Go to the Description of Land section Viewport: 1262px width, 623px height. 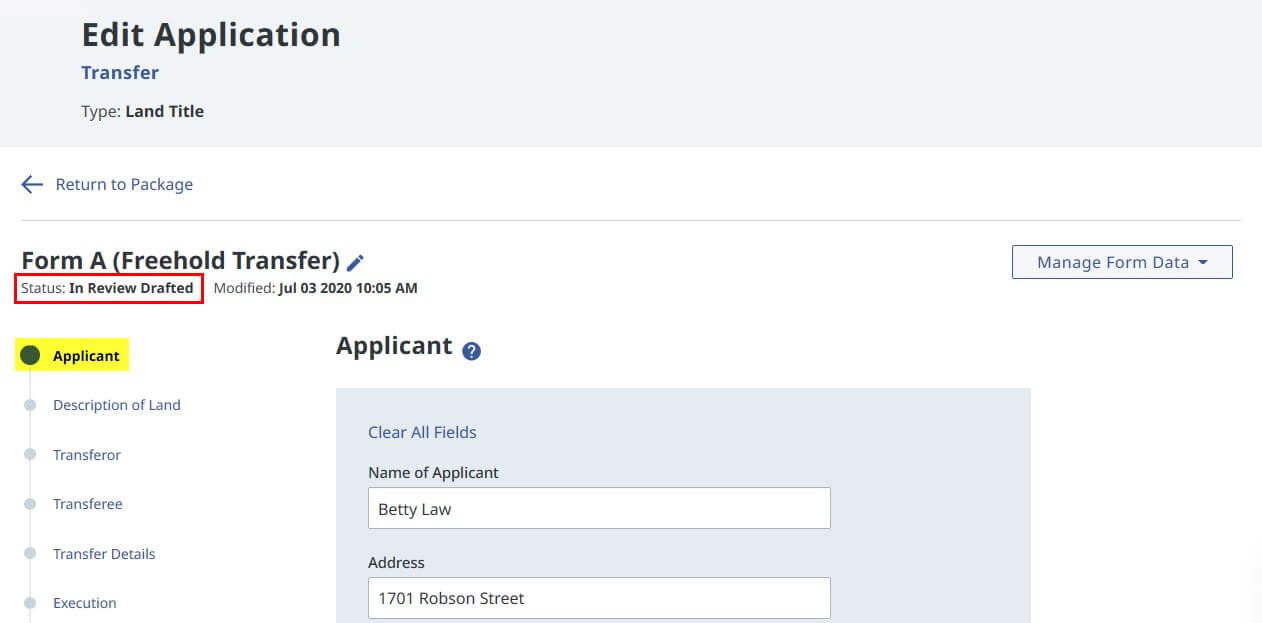(117, 405)
